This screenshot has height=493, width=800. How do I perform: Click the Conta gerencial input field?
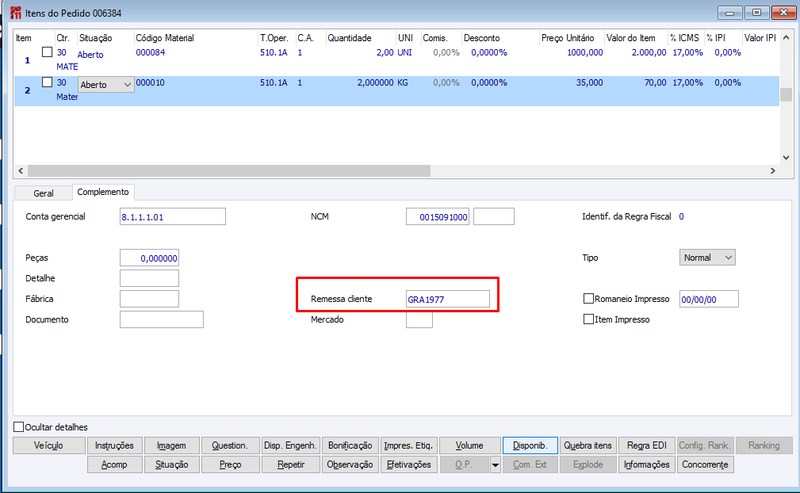pyautogui.click(x=172, y=216)
